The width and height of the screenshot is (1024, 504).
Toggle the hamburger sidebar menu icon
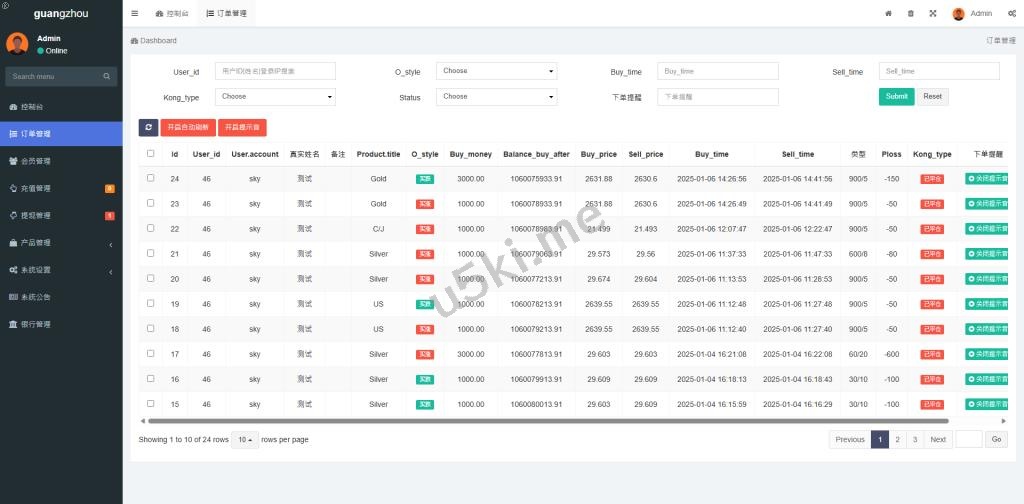point(135,14)
